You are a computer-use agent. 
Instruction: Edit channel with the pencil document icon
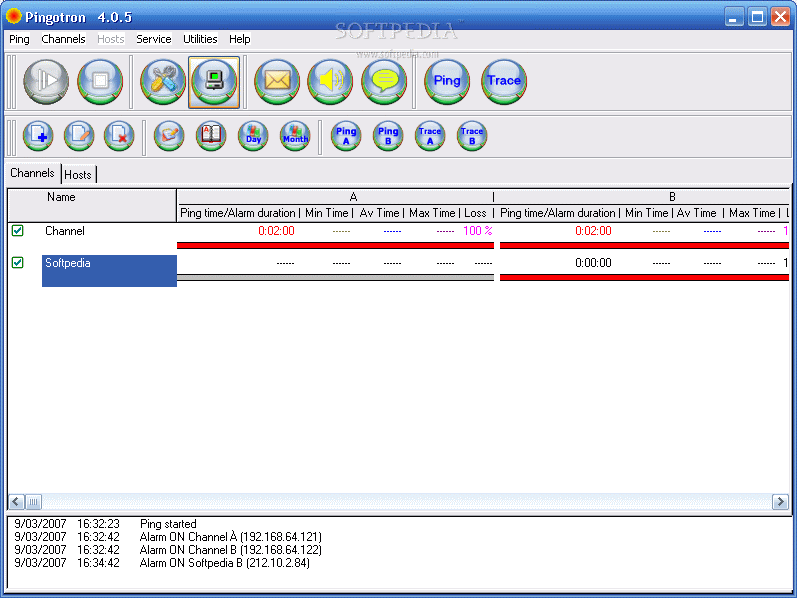(79, 136)
